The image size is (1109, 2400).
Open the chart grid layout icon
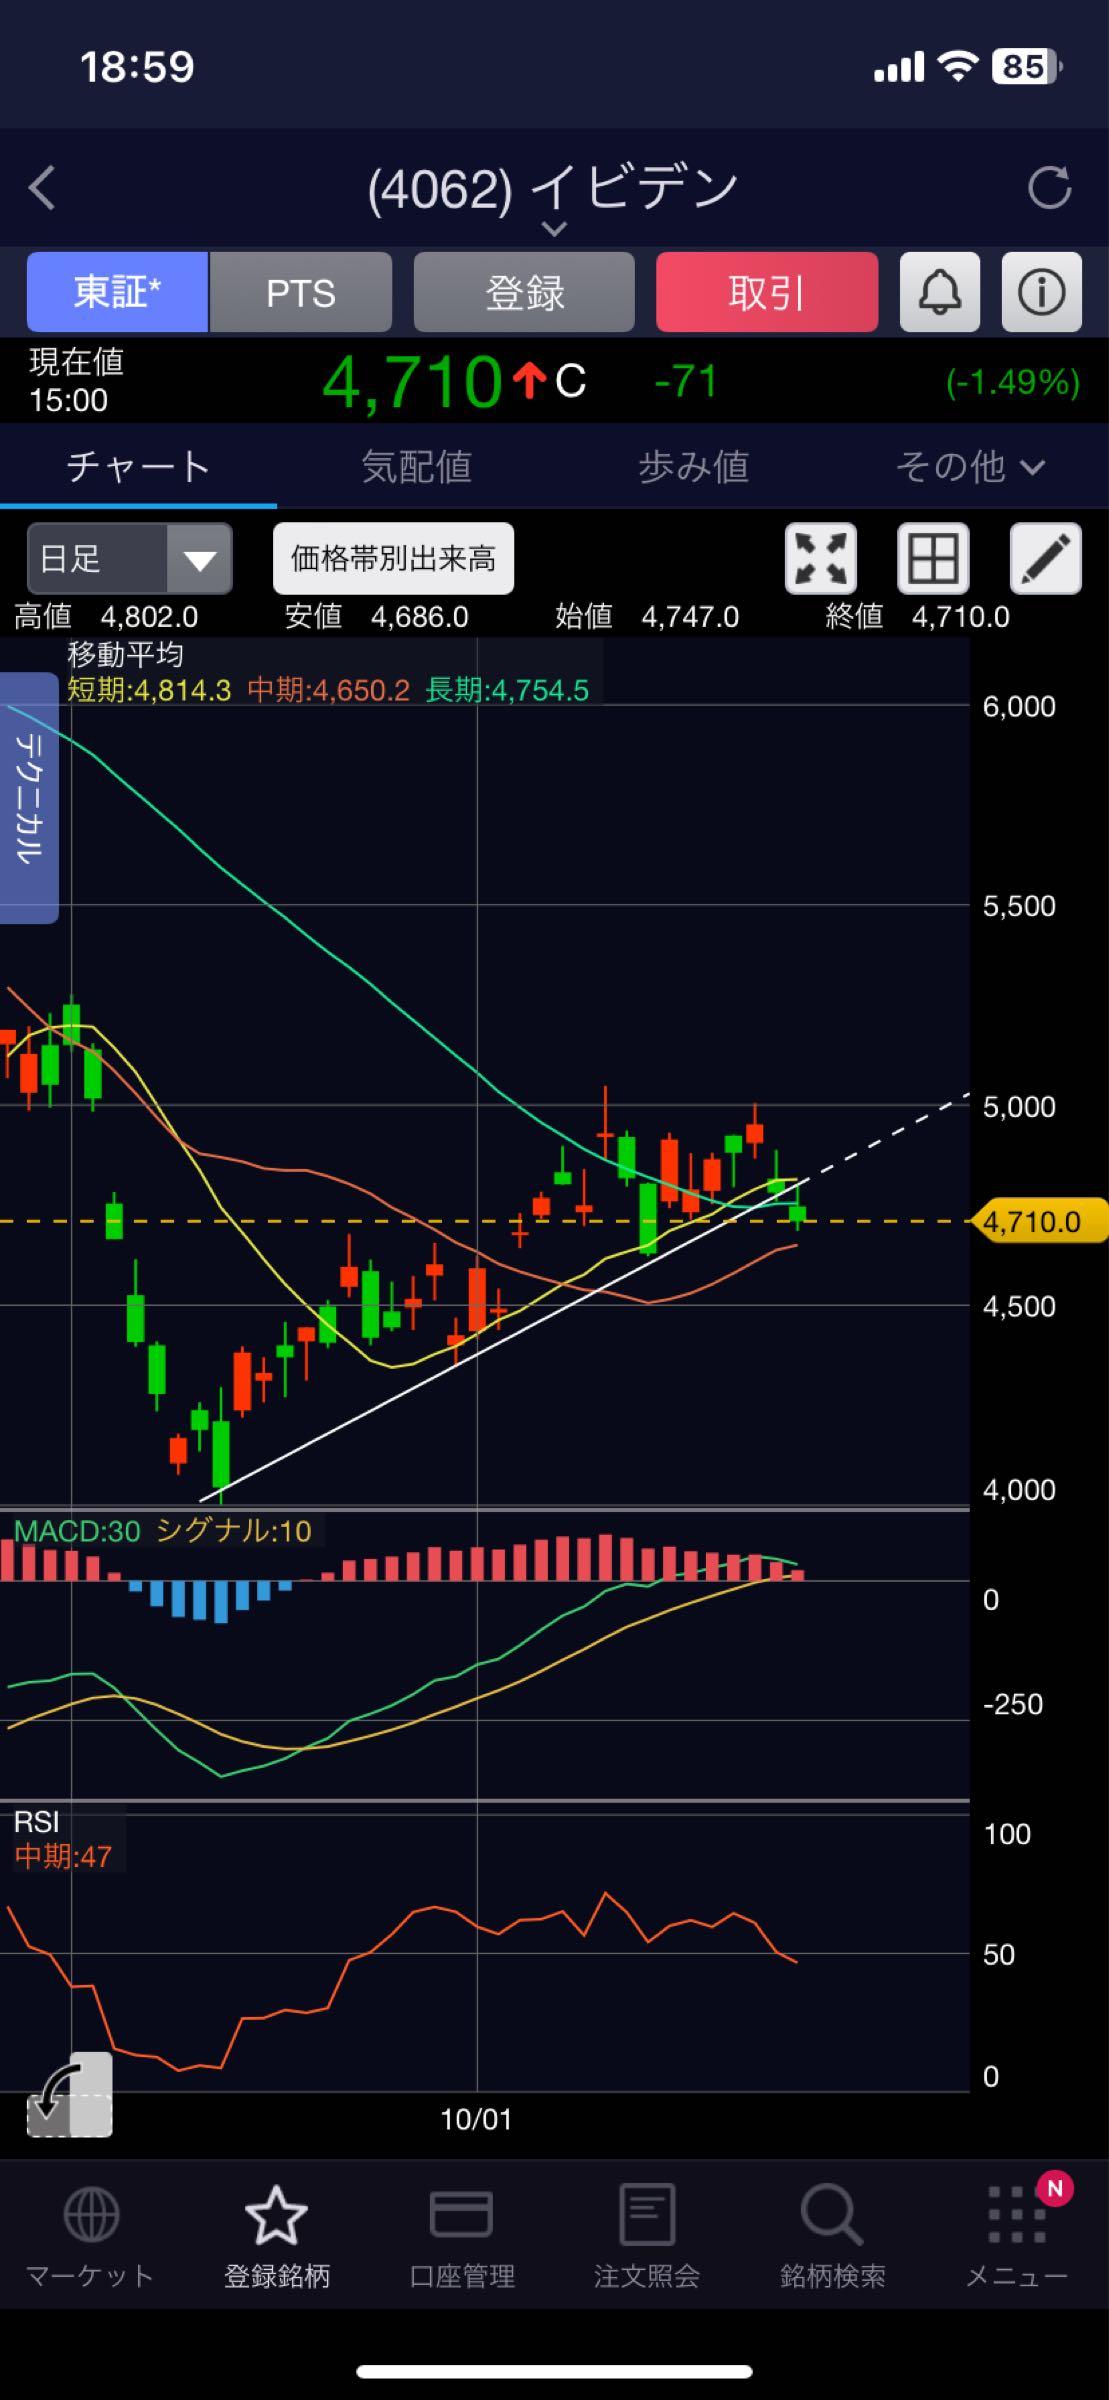(933, 558)
